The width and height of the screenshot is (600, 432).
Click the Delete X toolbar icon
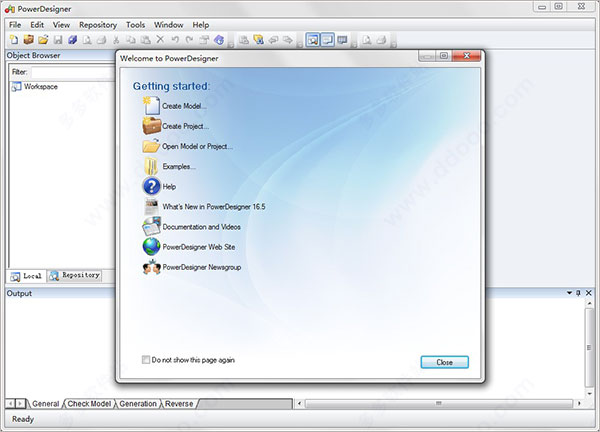pyautogui.click(x=160, y=39)
